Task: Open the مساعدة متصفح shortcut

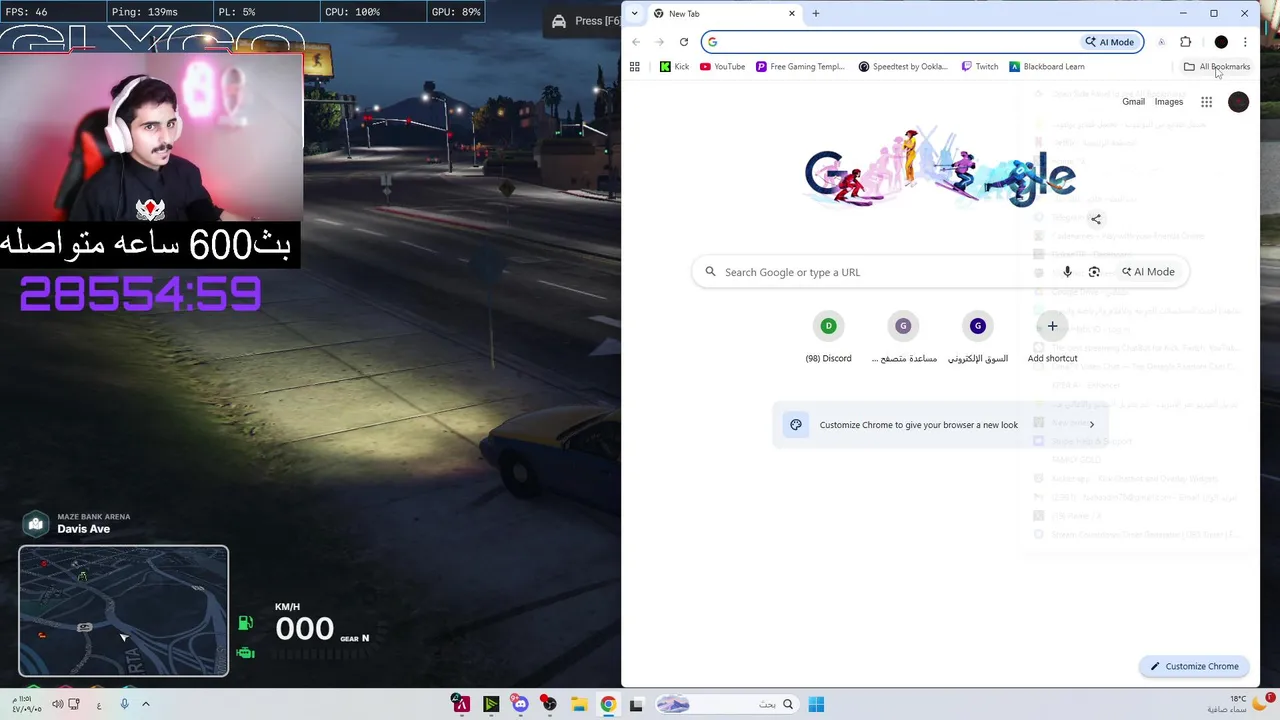Action: [x=903, y=336]
